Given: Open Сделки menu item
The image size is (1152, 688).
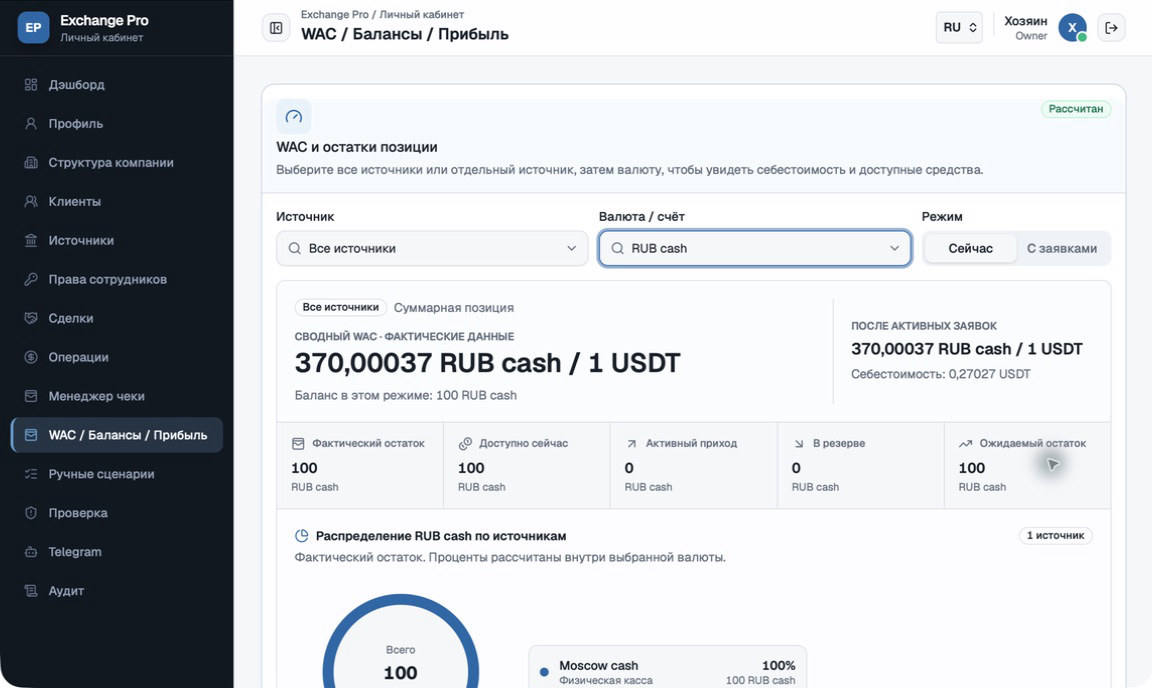Looking at the screenshot, I should (x=116, y=318).
